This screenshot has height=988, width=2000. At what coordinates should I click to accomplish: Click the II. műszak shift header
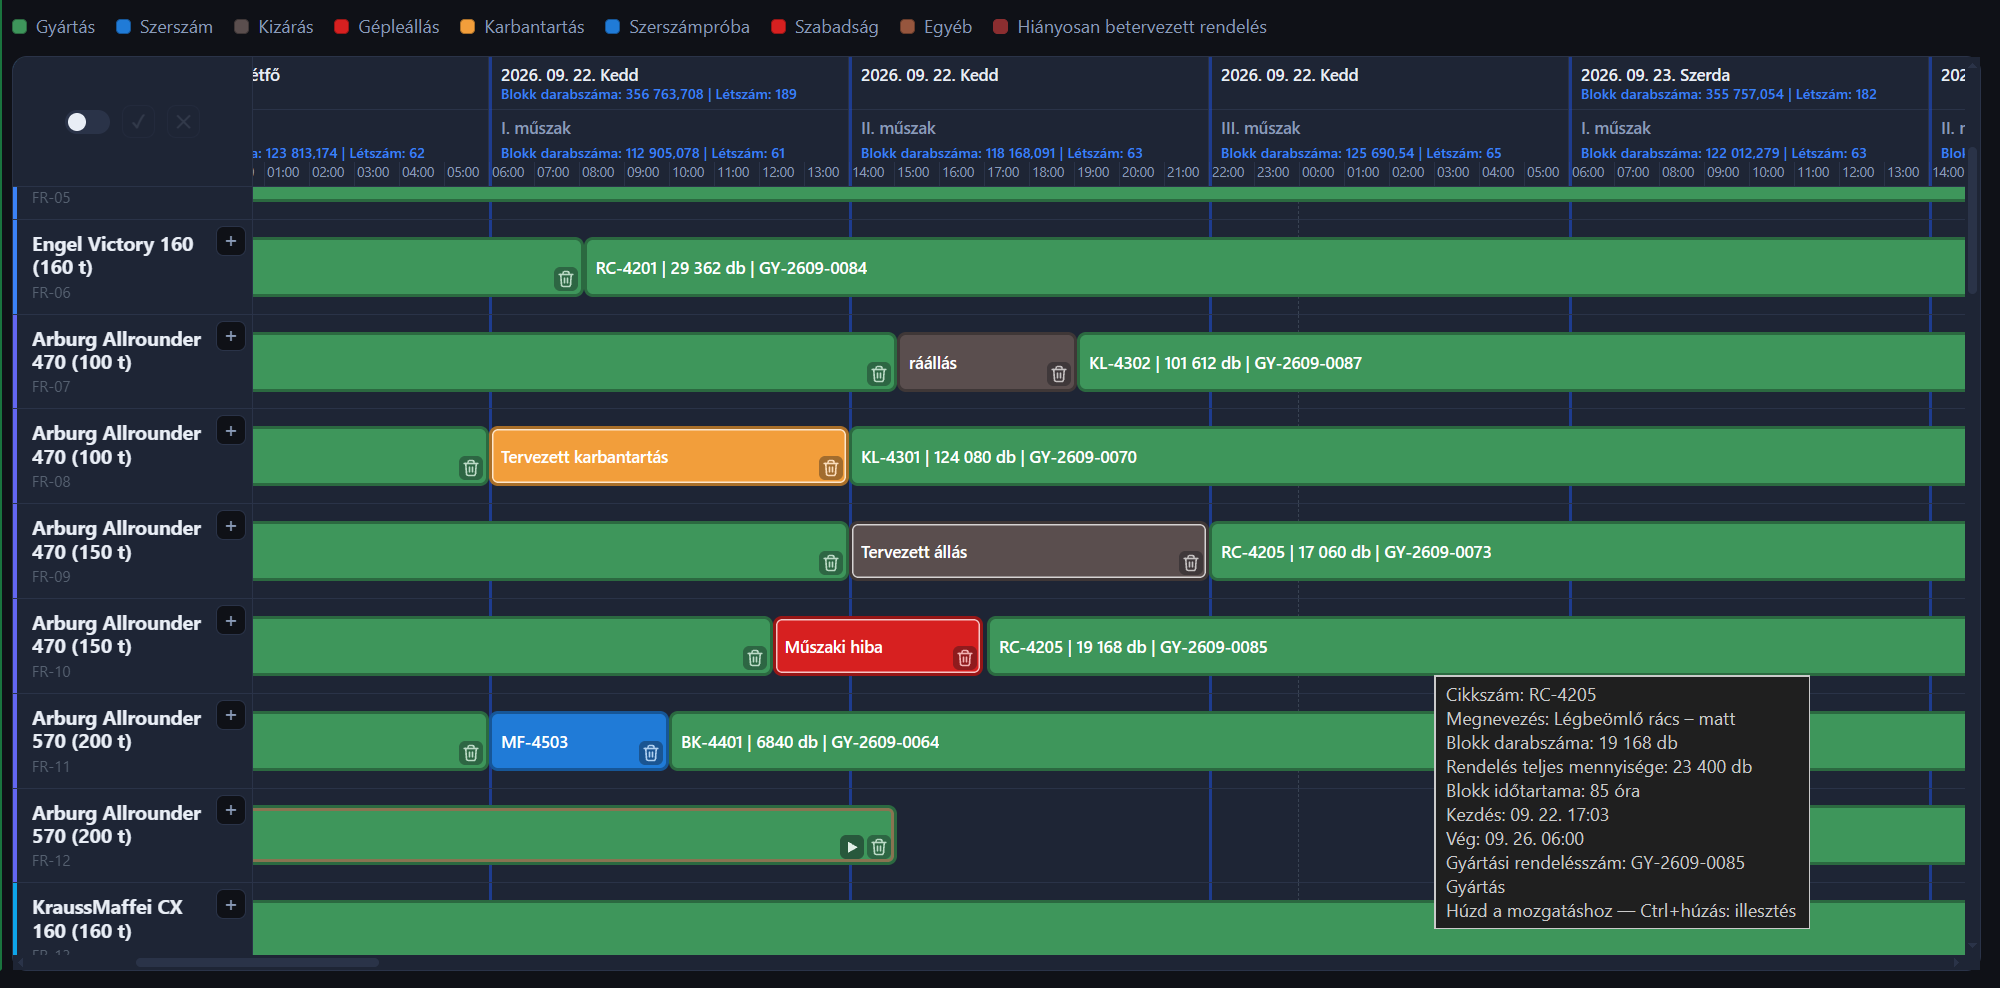tap(898, 128)
